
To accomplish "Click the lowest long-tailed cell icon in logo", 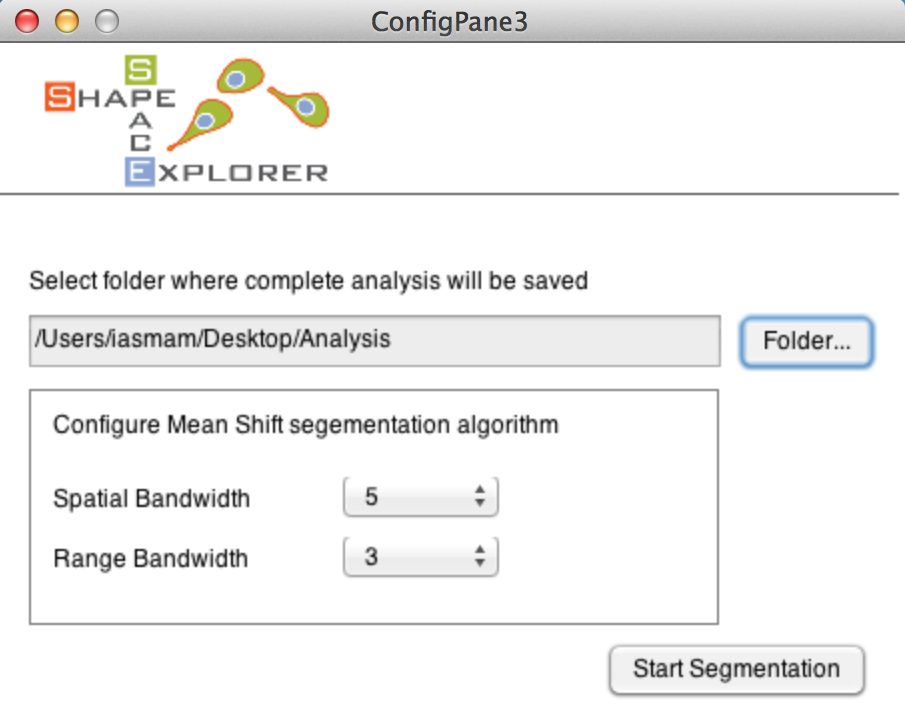I will (201, 123).
